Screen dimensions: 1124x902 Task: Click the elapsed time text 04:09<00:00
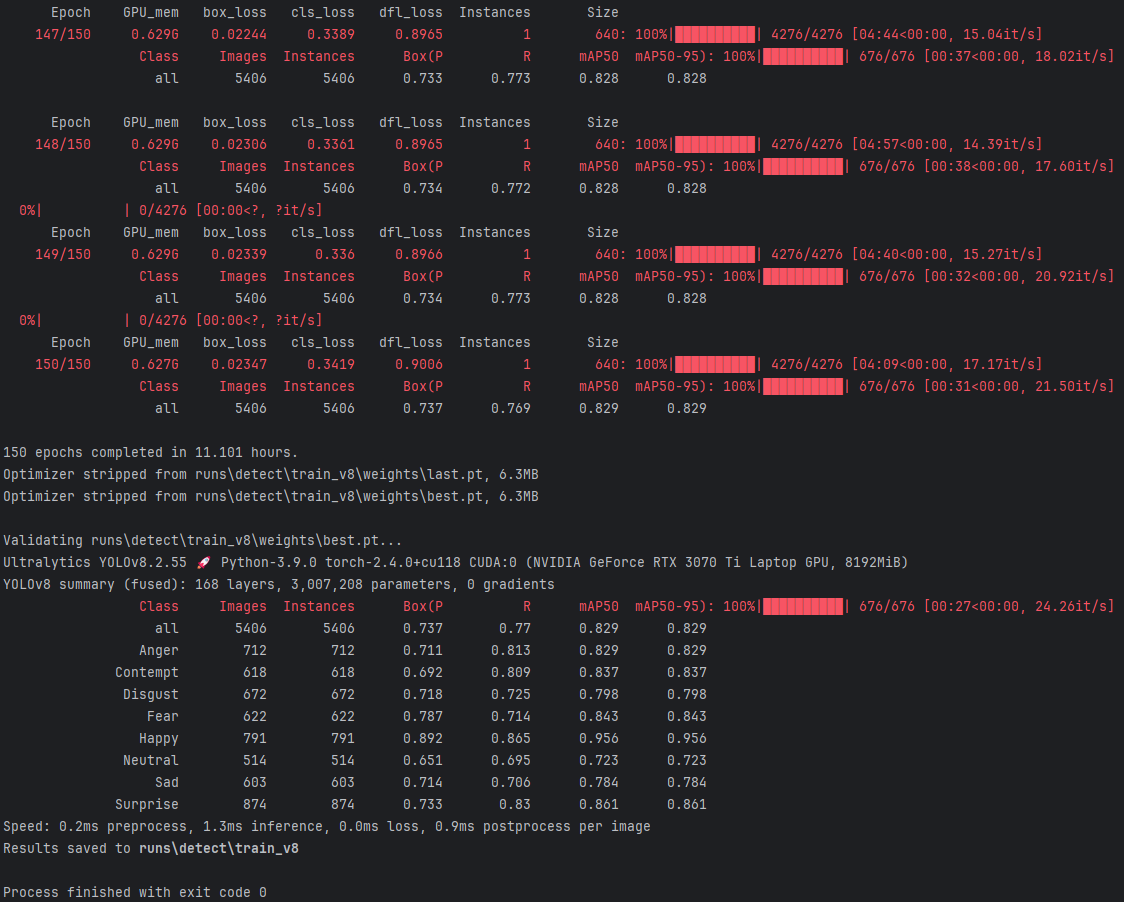[x=902, y=364]
